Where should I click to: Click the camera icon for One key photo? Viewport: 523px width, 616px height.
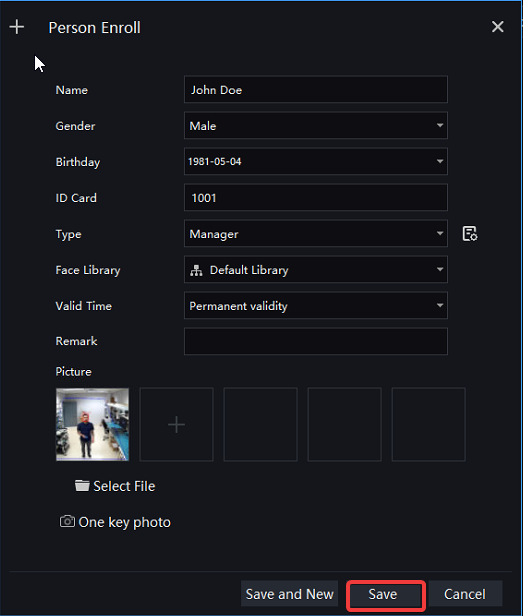[x=67, y=521]
